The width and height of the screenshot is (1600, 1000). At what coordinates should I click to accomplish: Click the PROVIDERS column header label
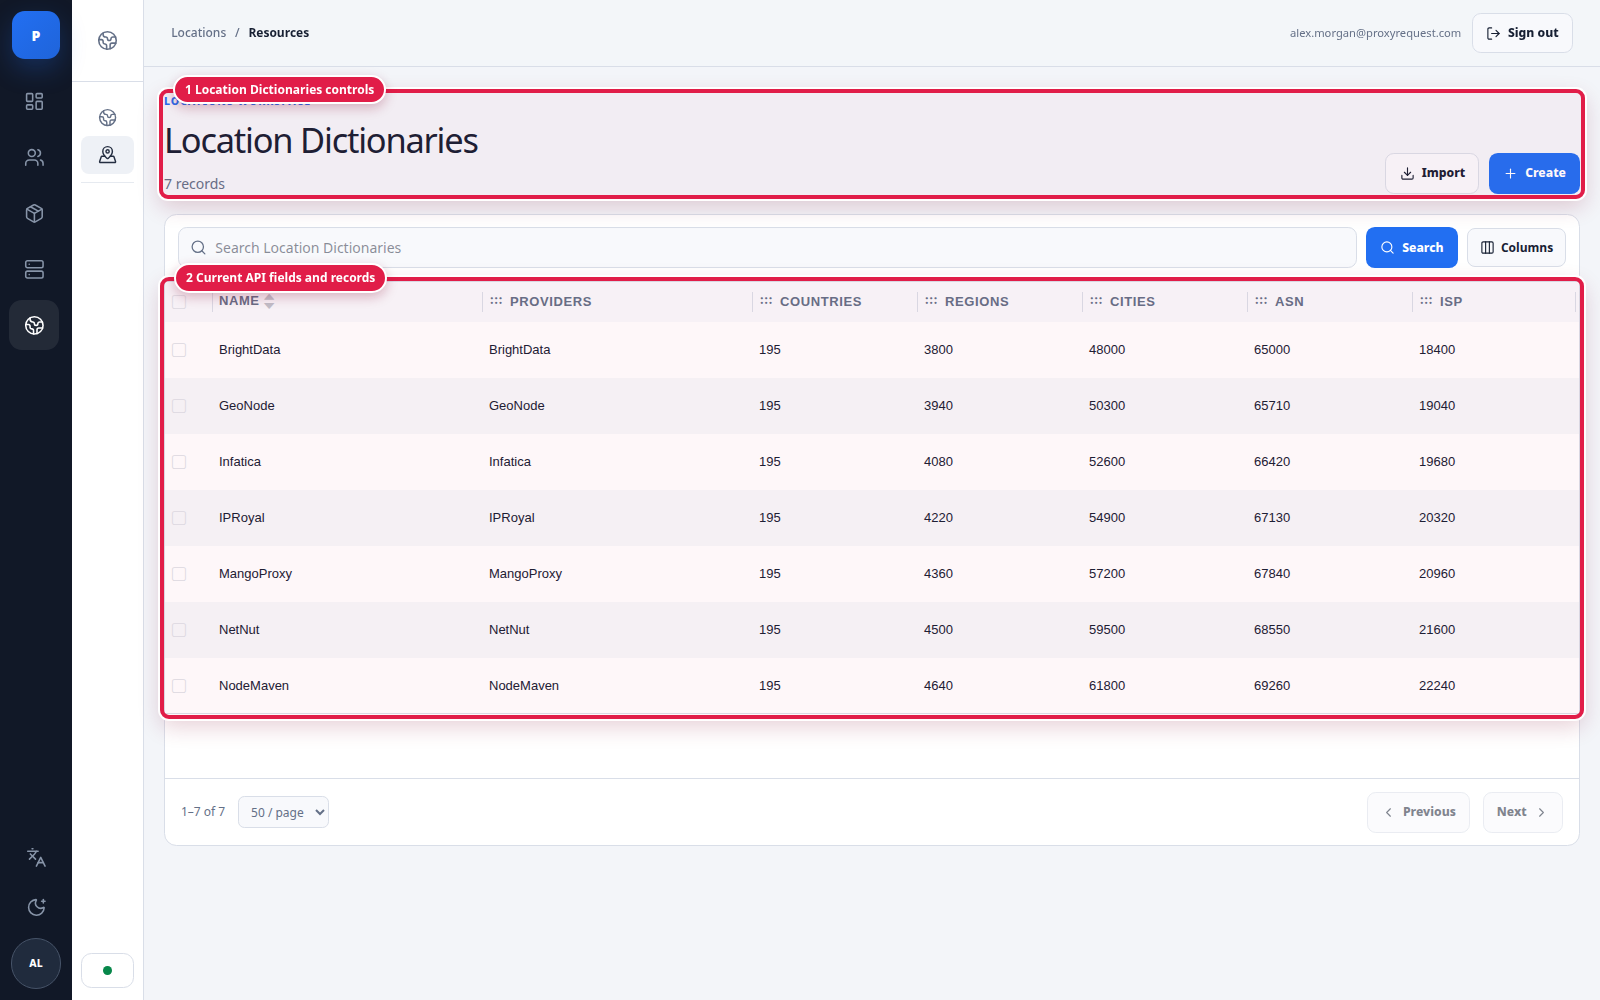(x=551, y=302)
